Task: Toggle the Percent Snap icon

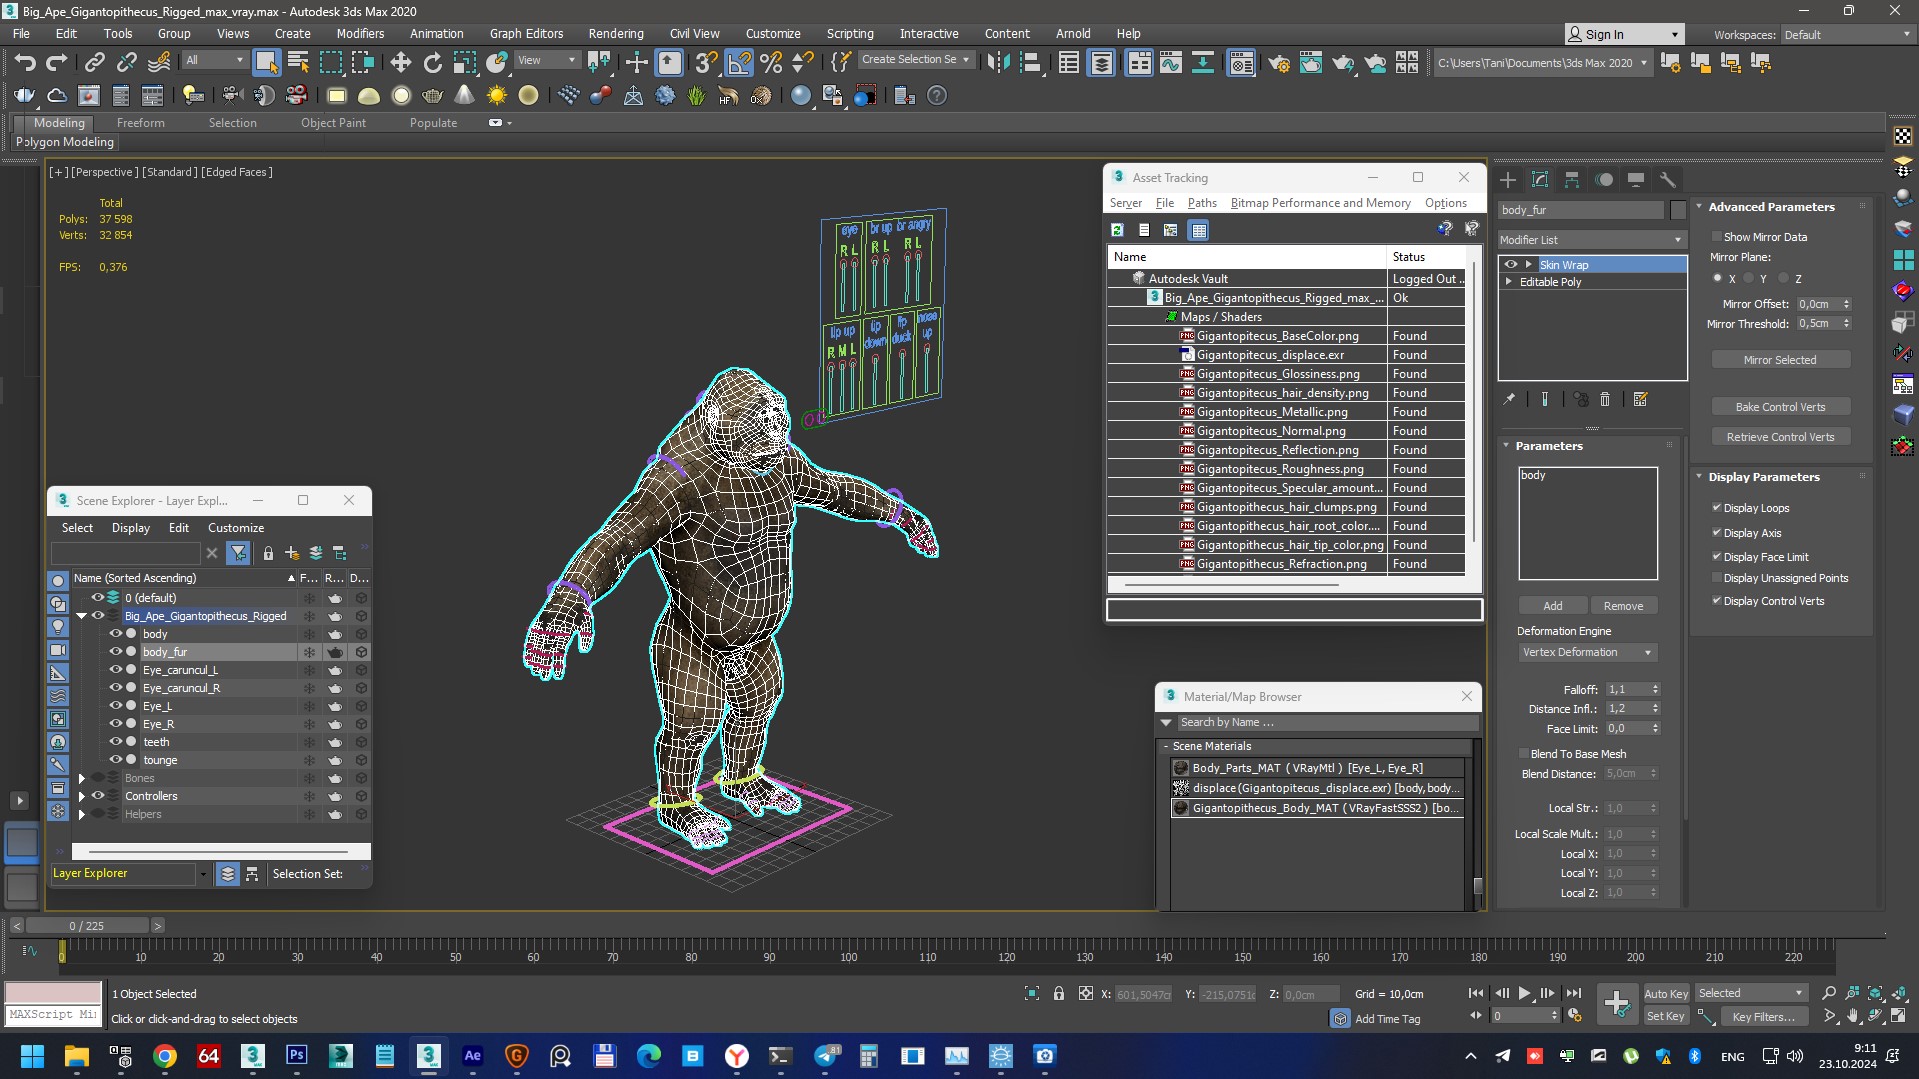Action: pyautogui.click(x=771, y=62)
